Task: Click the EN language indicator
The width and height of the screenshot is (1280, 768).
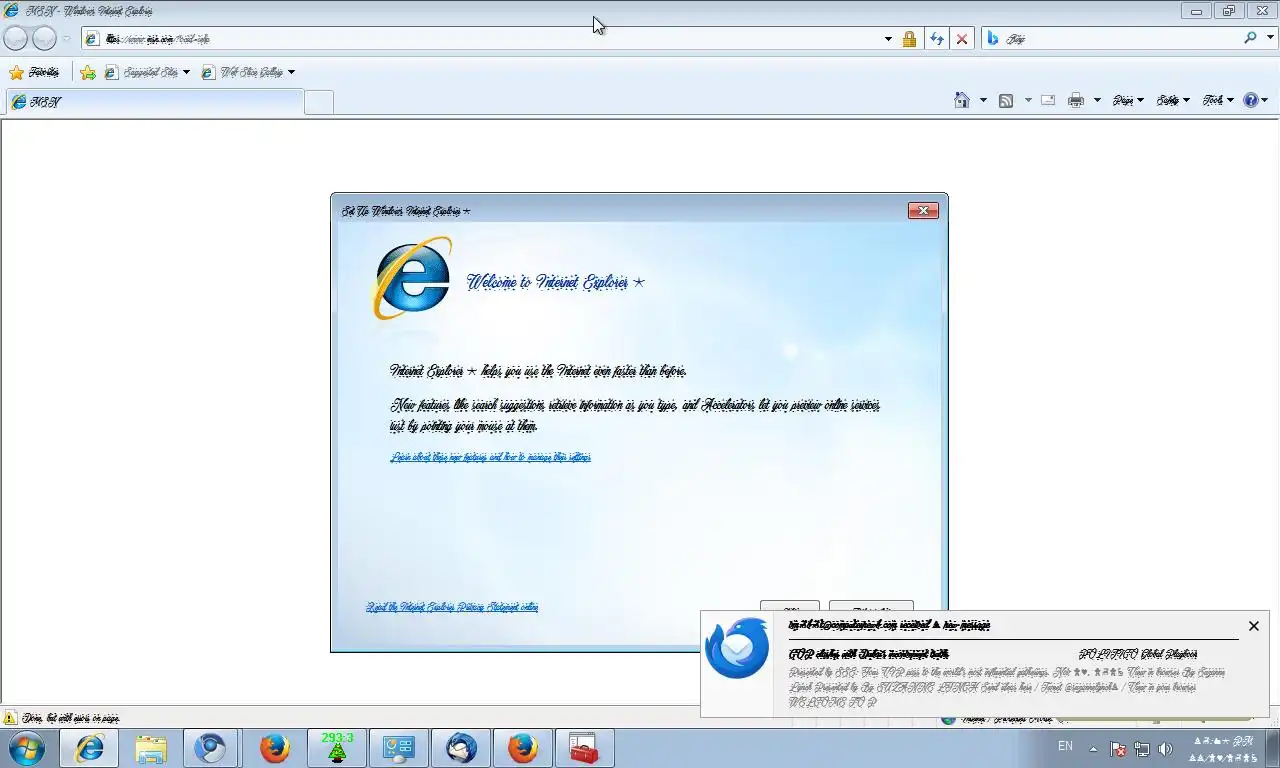Action: [1065, 747]
